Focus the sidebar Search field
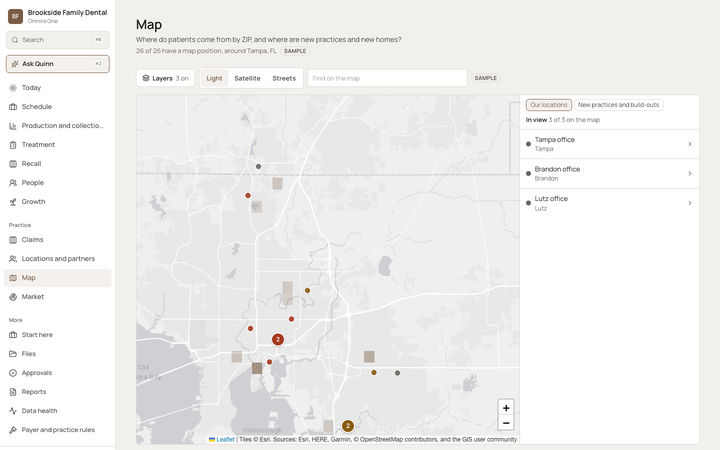This screenshot has height=450, width=720. (x=58, y=40)
